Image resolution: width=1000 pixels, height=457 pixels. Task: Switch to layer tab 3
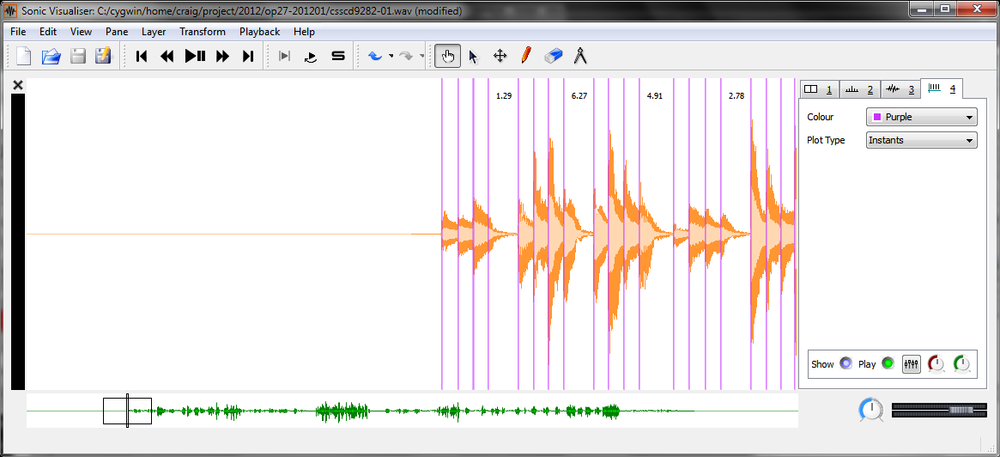900,89
